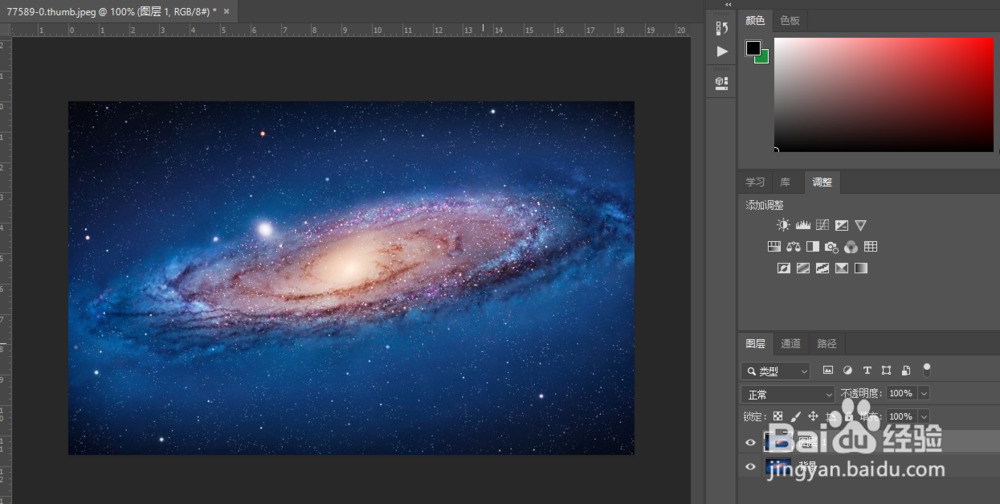Add a Gradient Map adjustment

[x=861, y=268]
